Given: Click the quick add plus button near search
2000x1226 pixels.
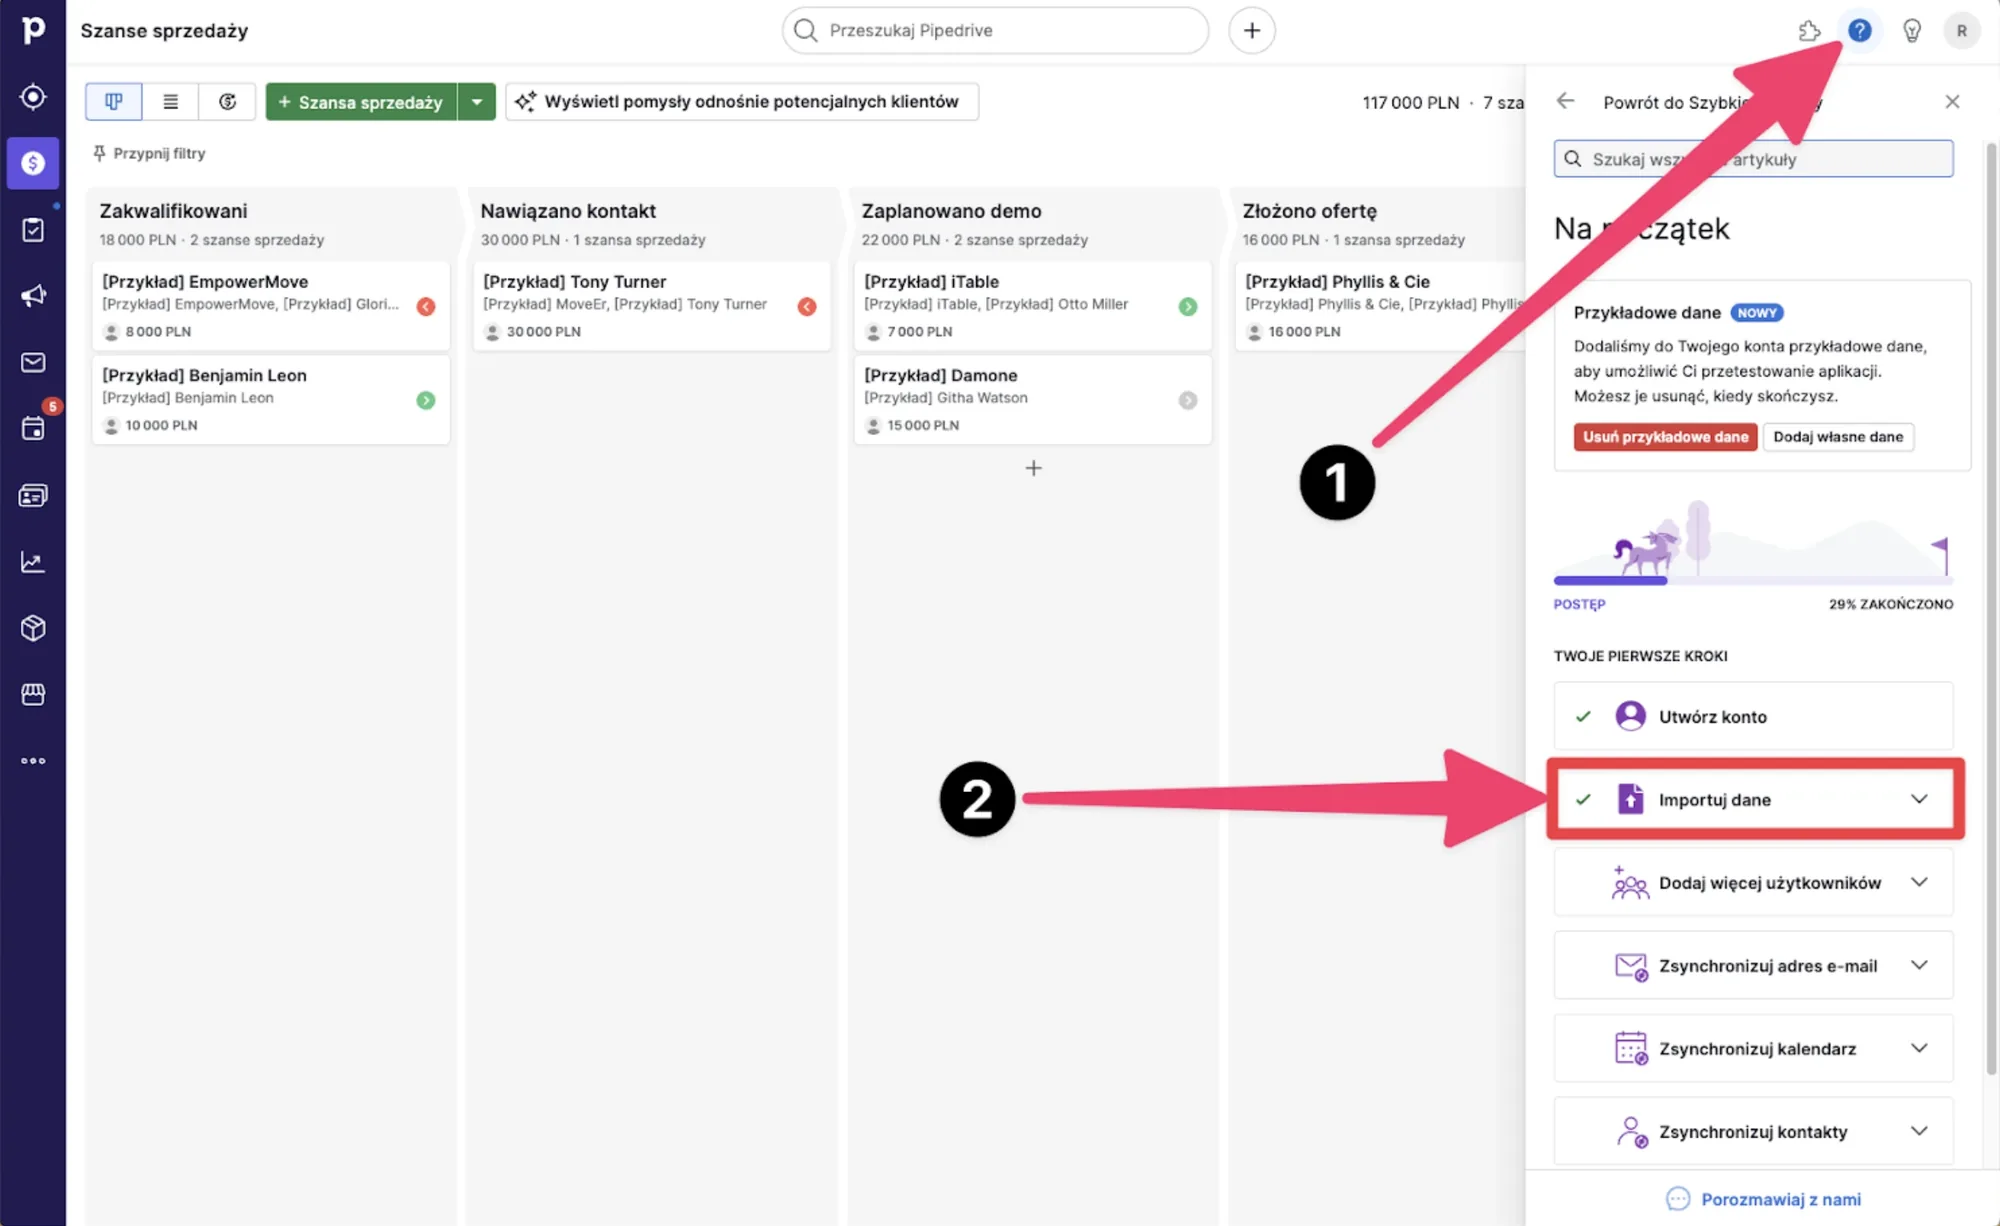Looking at the screenshot, I should (x=1251, y=30).
